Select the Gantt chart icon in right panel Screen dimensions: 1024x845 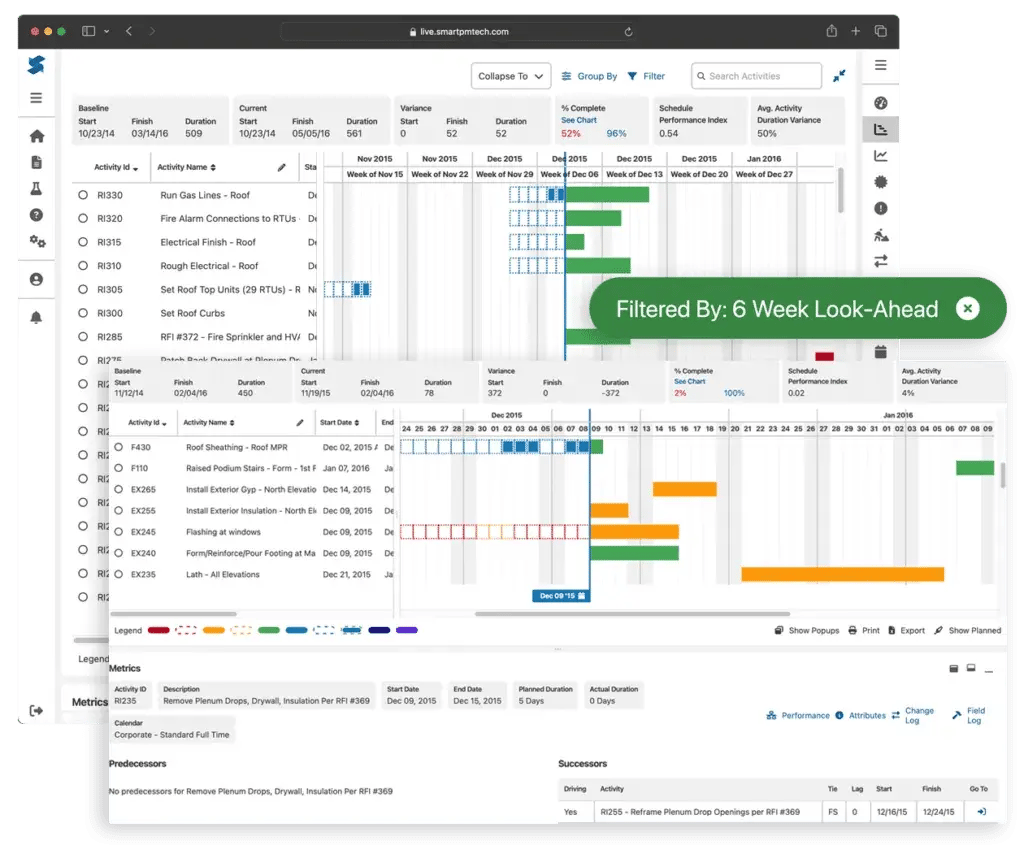point(880,129)
